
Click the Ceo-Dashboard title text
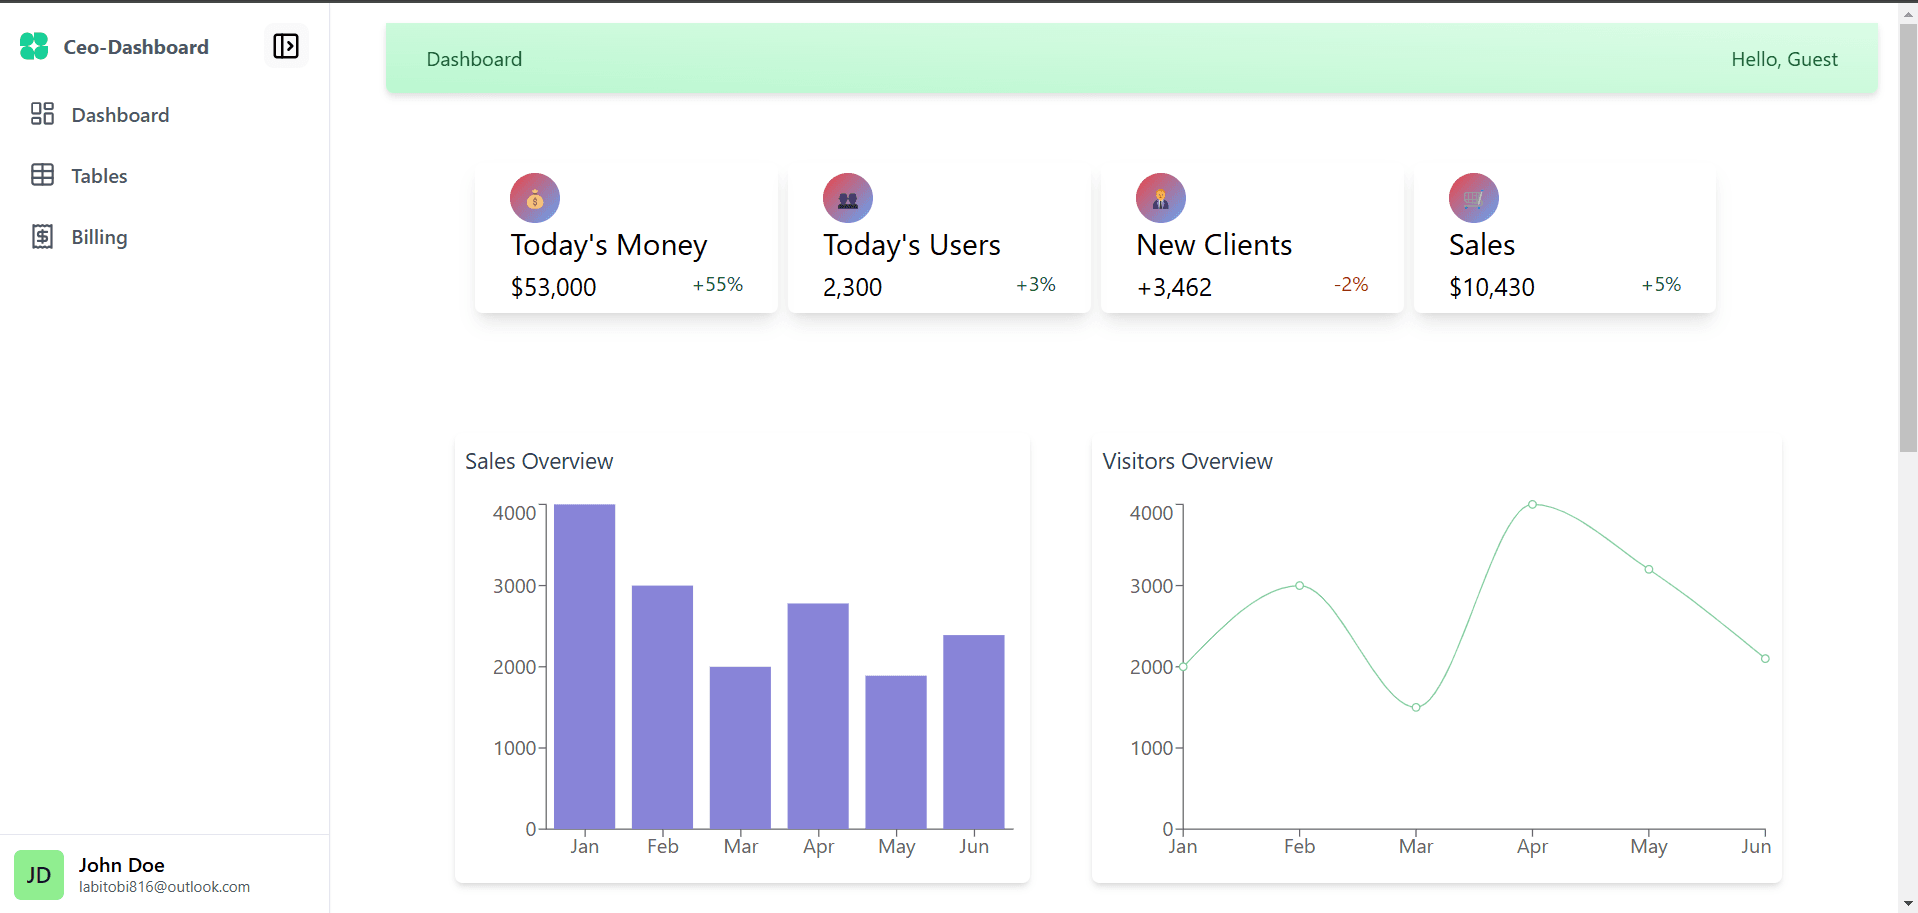[136, 47]
